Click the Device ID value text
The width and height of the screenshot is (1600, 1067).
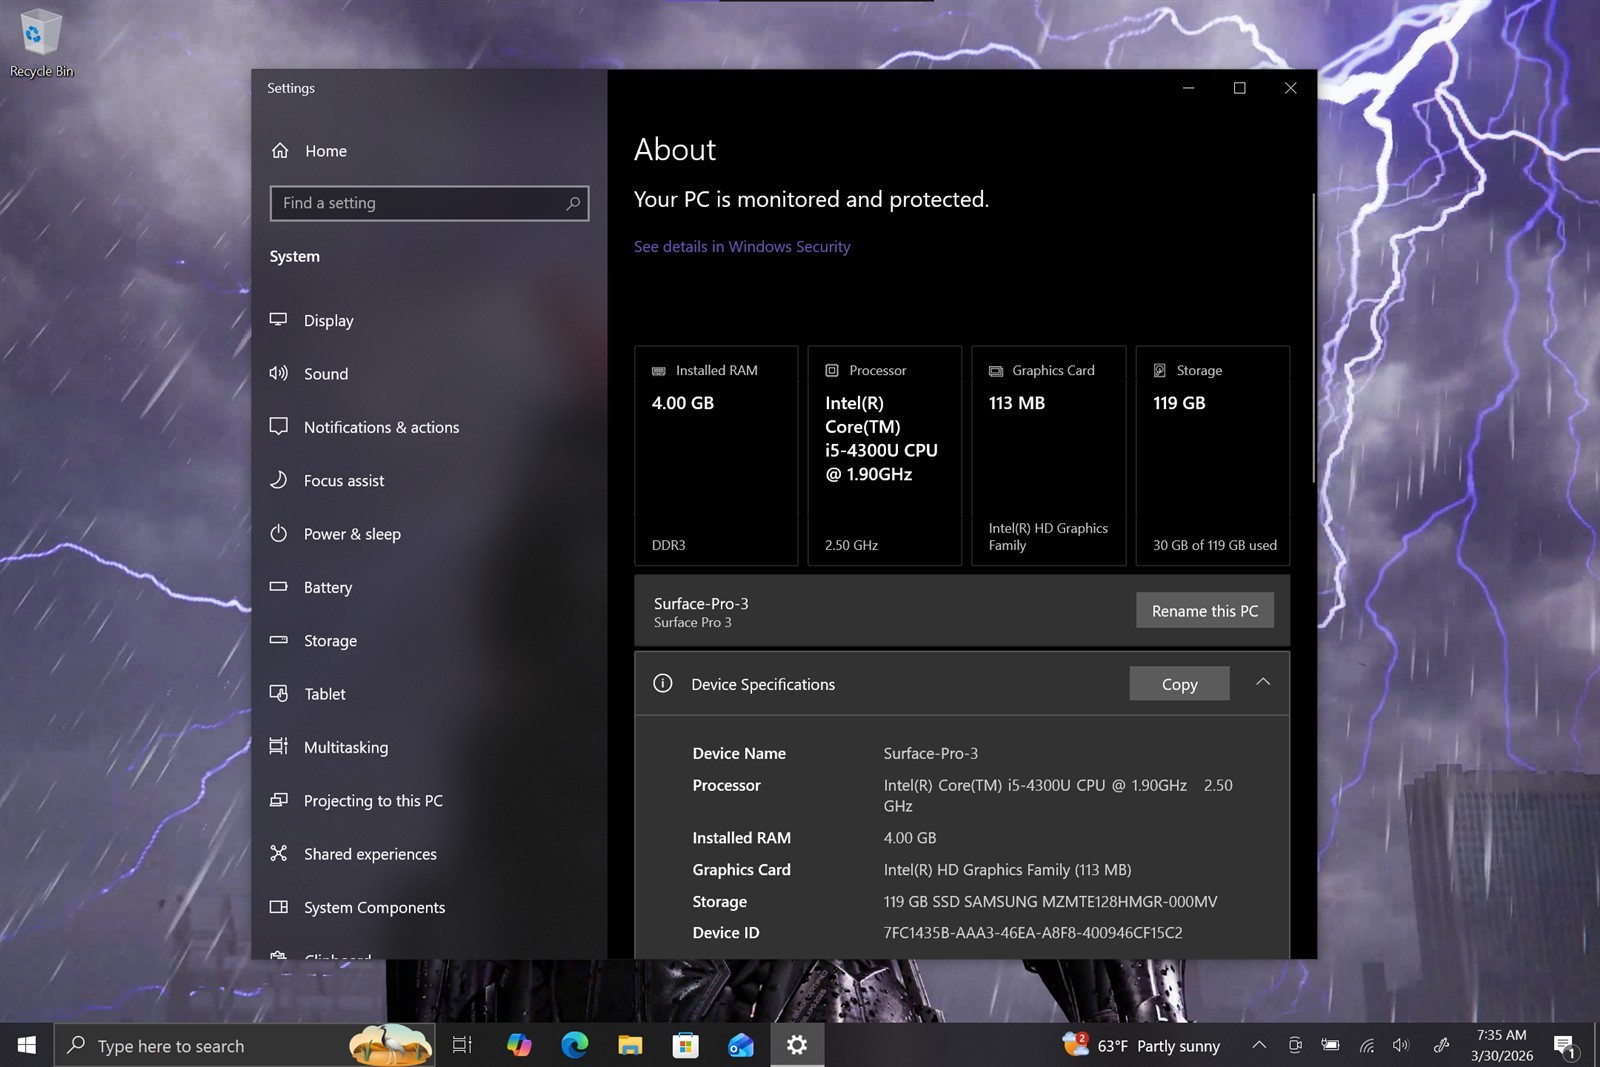pyautogui.click(x=1033, y=932)
